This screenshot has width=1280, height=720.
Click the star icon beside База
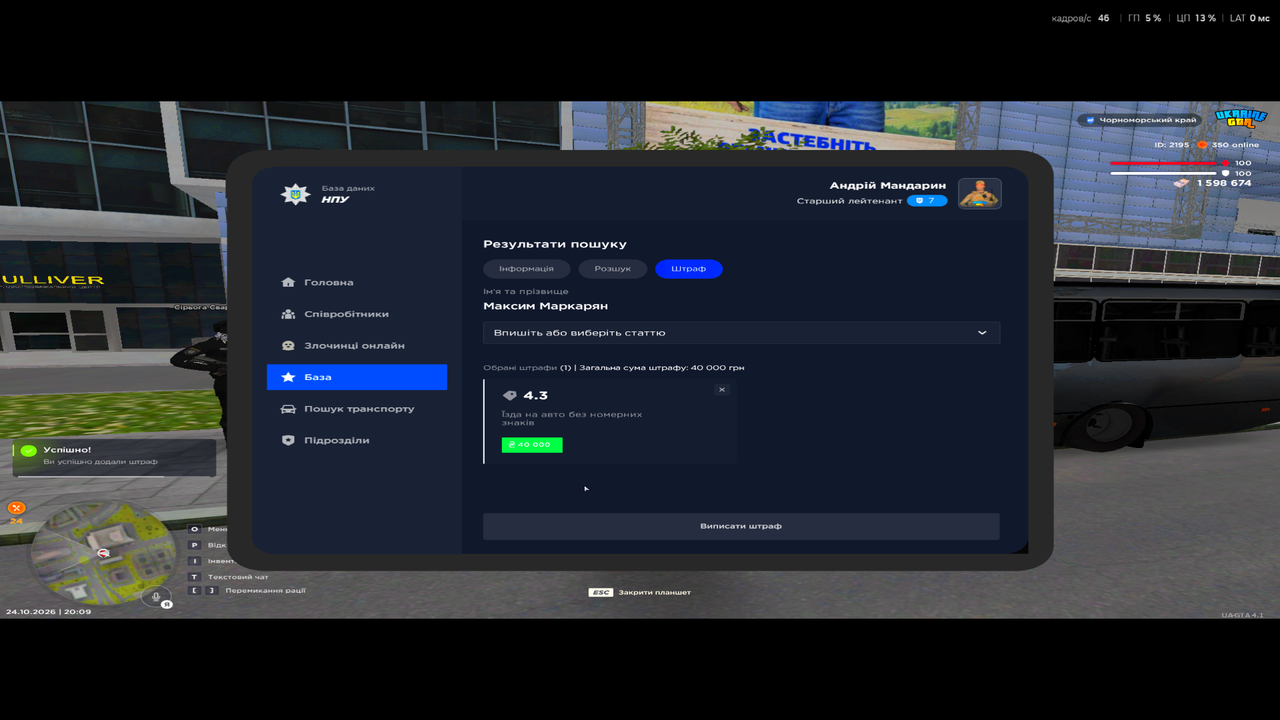pos(288,377)
